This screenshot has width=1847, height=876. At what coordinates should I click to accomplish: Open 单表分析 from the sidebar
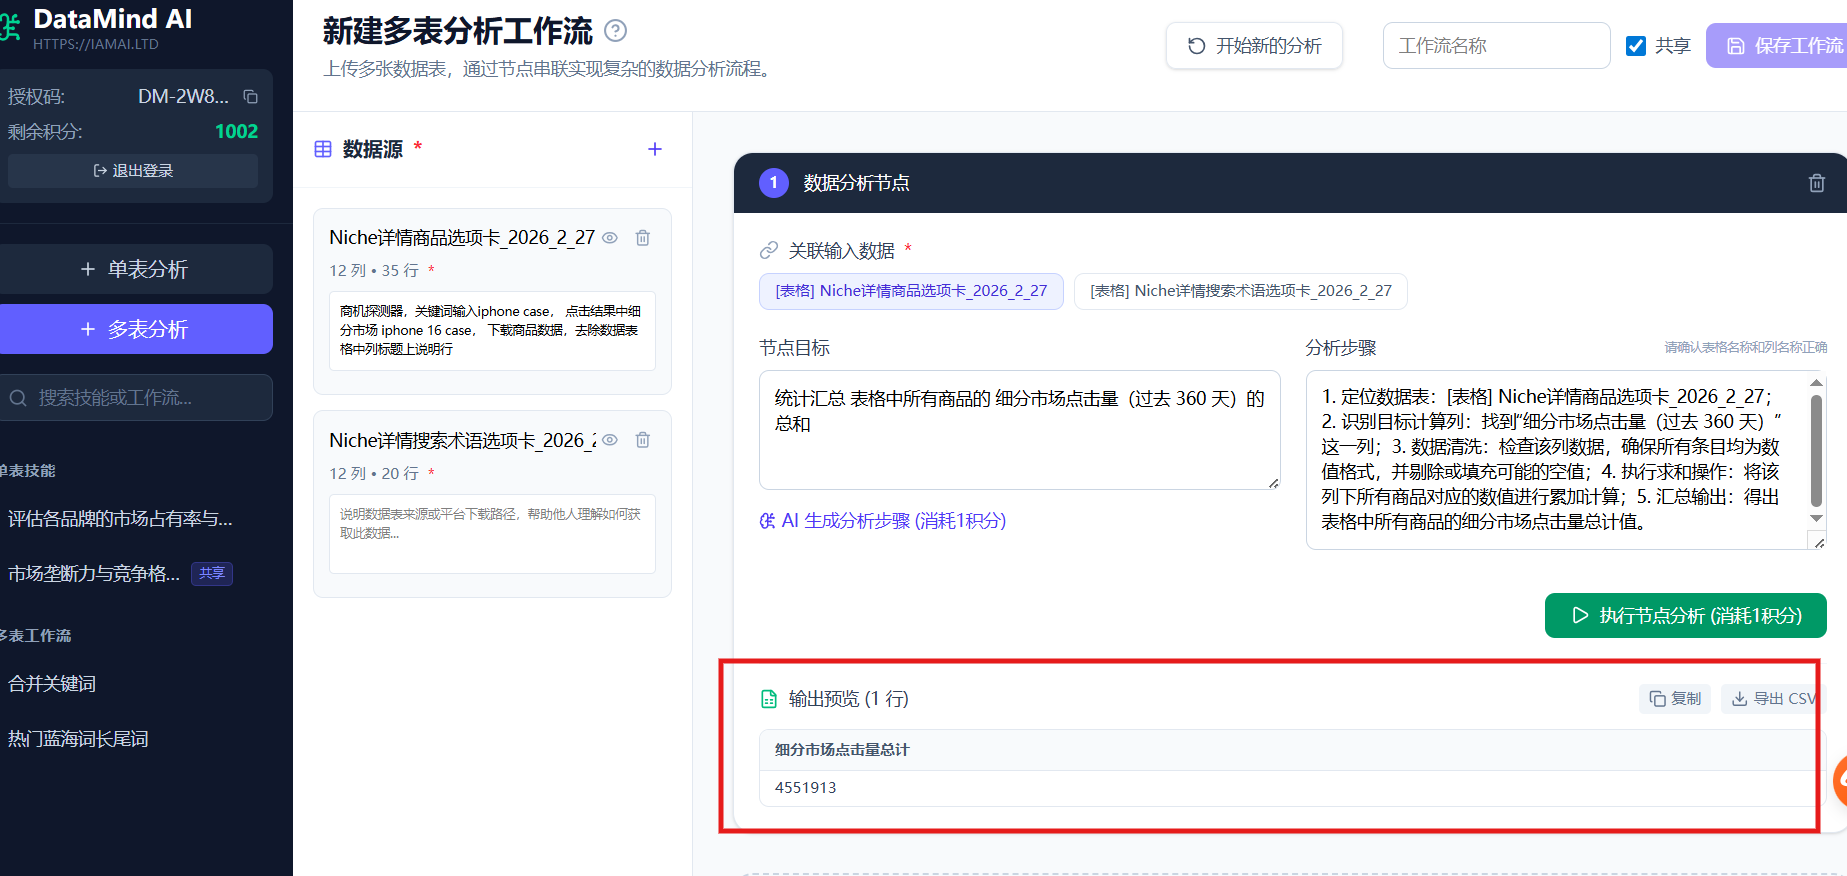pyautogui.click(x=135, y=269)
